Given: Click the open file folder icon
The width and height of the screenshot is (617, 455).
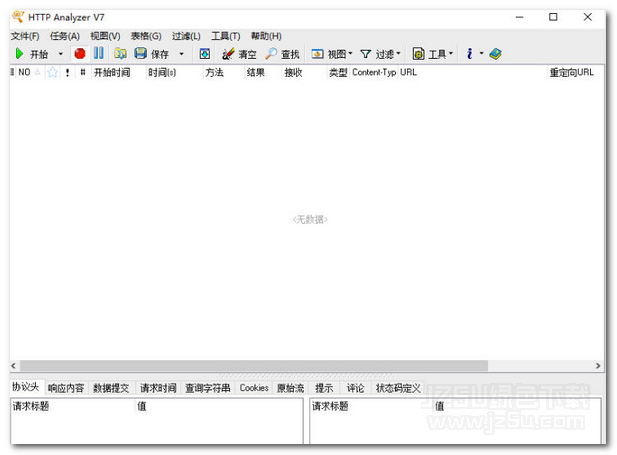Looking at the screenshot, I should (x=120, y=54).
